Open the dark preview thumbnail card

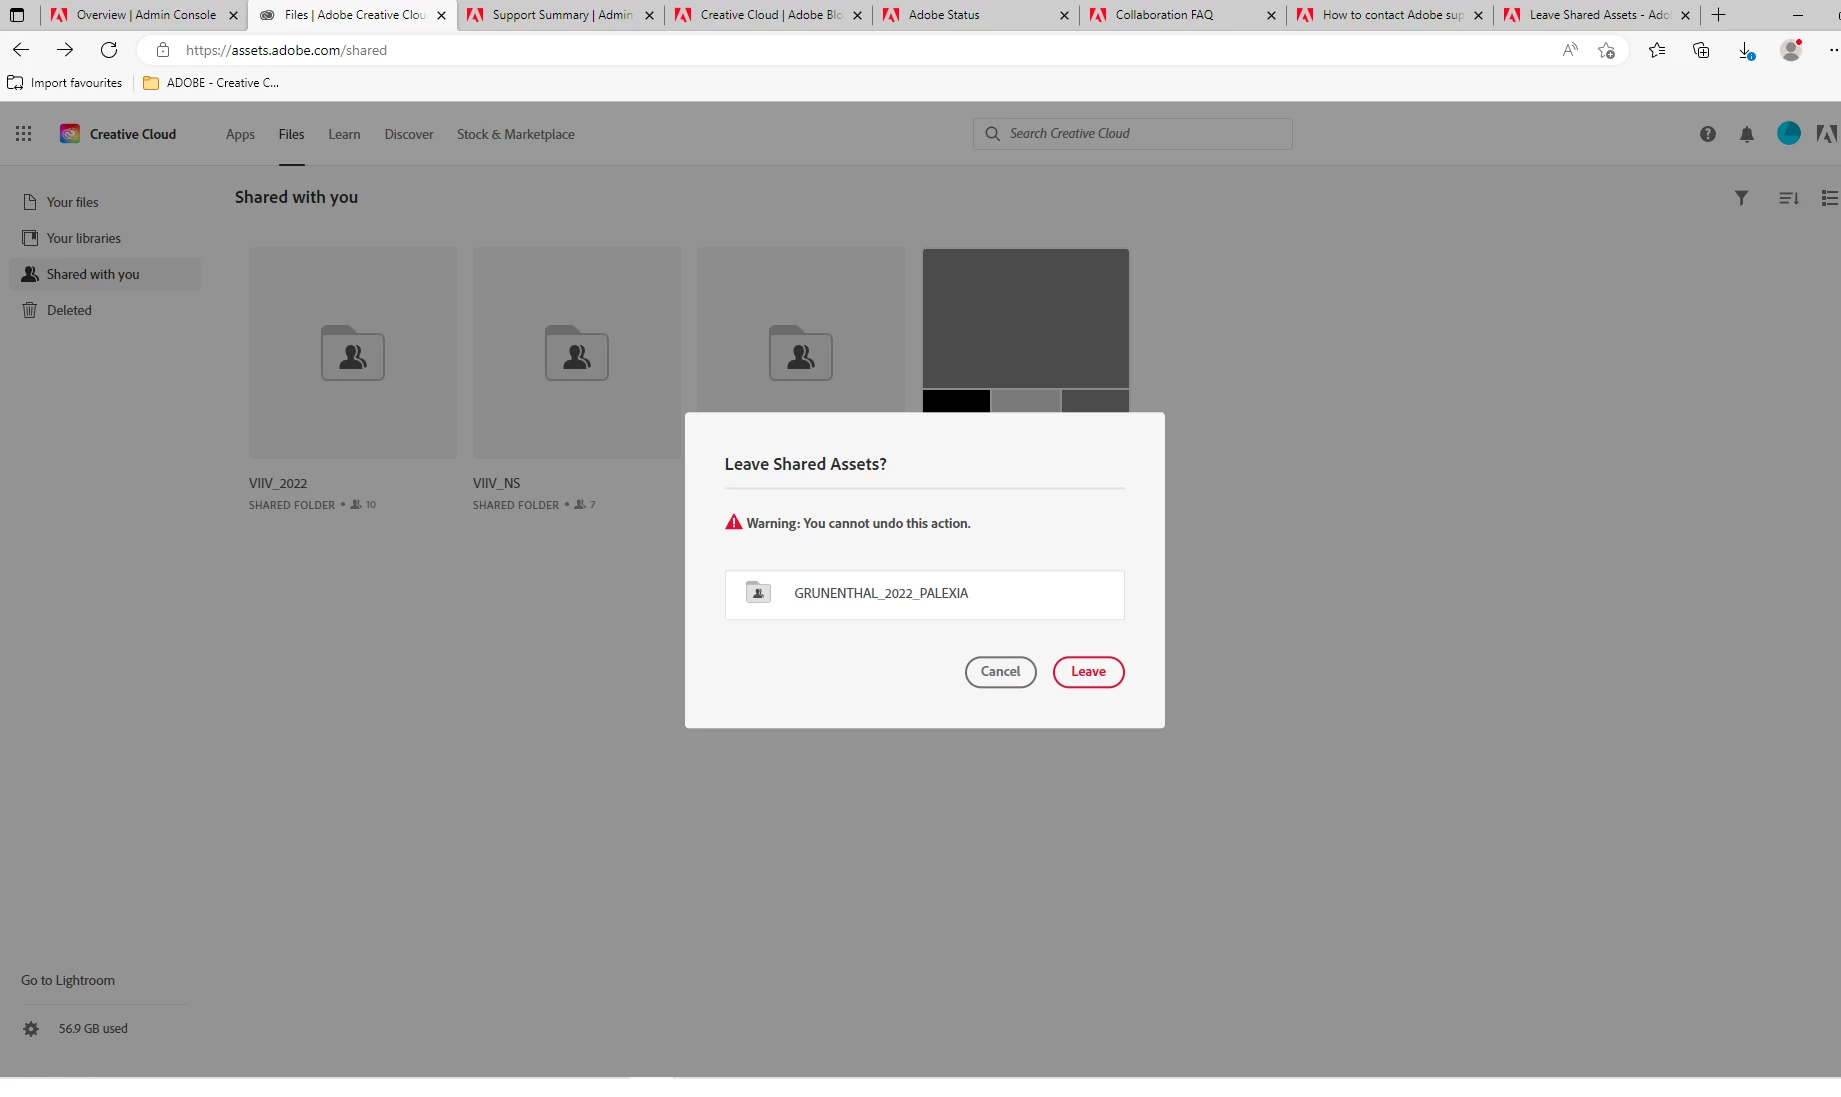tap(1026, 330)
